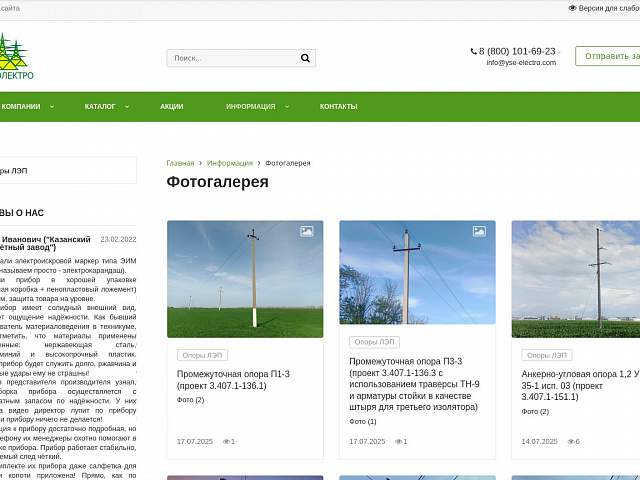Screen dimensions: 640x480
Task: Click Опоры ЛЭП tag on П3-3 card
Action: click(x=374, y=342)
